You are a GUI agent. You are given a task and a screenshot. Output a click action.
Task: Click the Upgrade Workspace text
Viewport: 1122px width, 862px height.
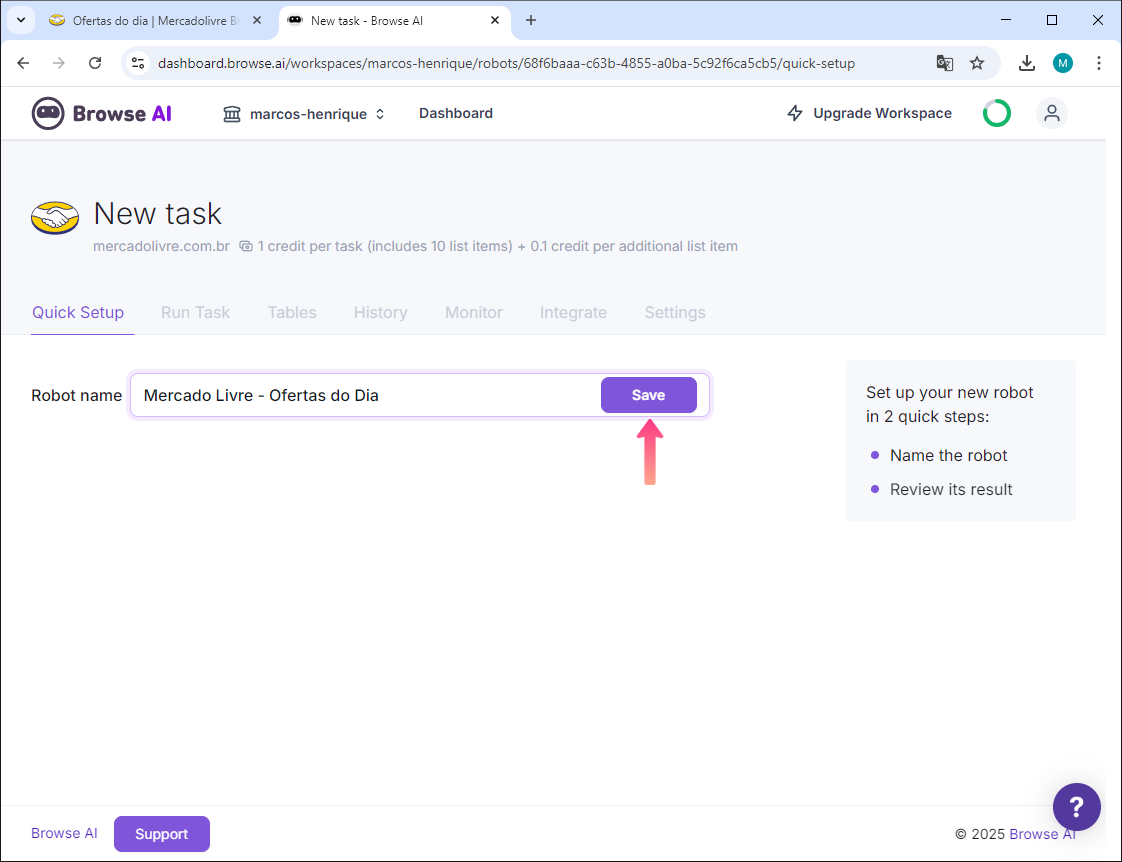coord(882,113)
